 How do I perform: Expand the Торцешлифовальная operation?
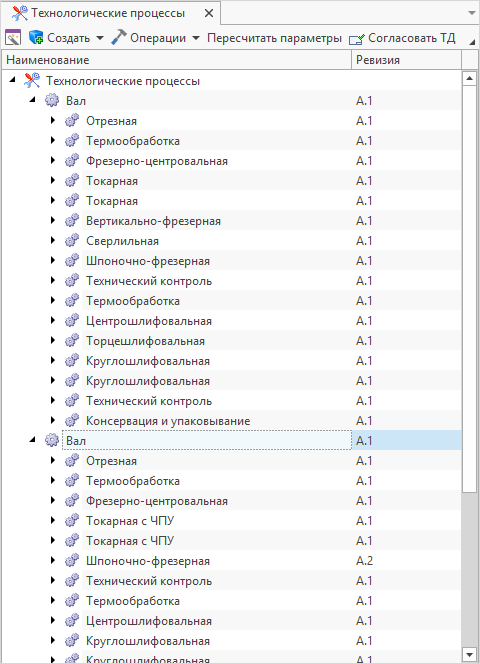[x=53, y=340]
